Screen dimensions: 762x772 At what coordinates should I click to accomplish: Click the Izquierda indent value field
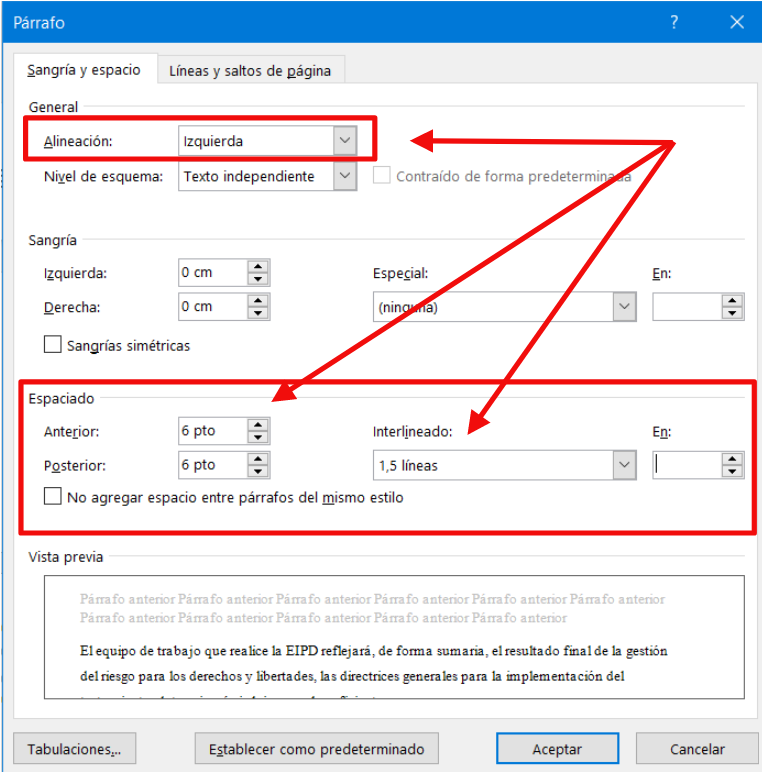click(211, 272)
